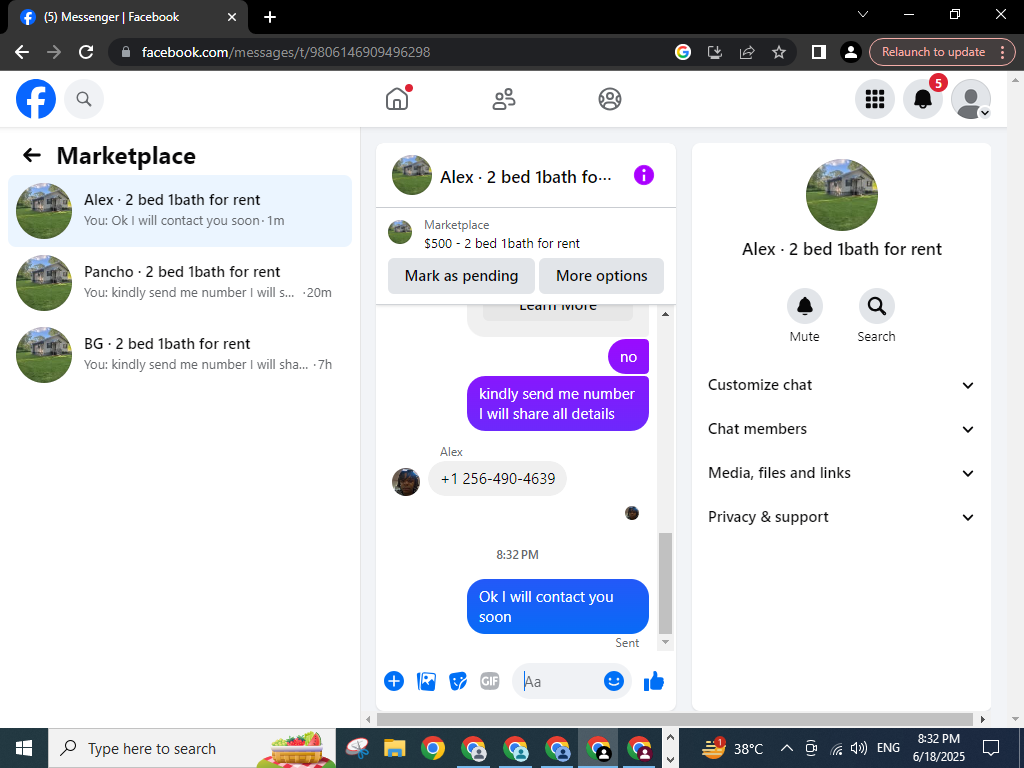Expand Privacy & support section
1024x768 pixels.
pyautogui.click(x=841, y=517)
